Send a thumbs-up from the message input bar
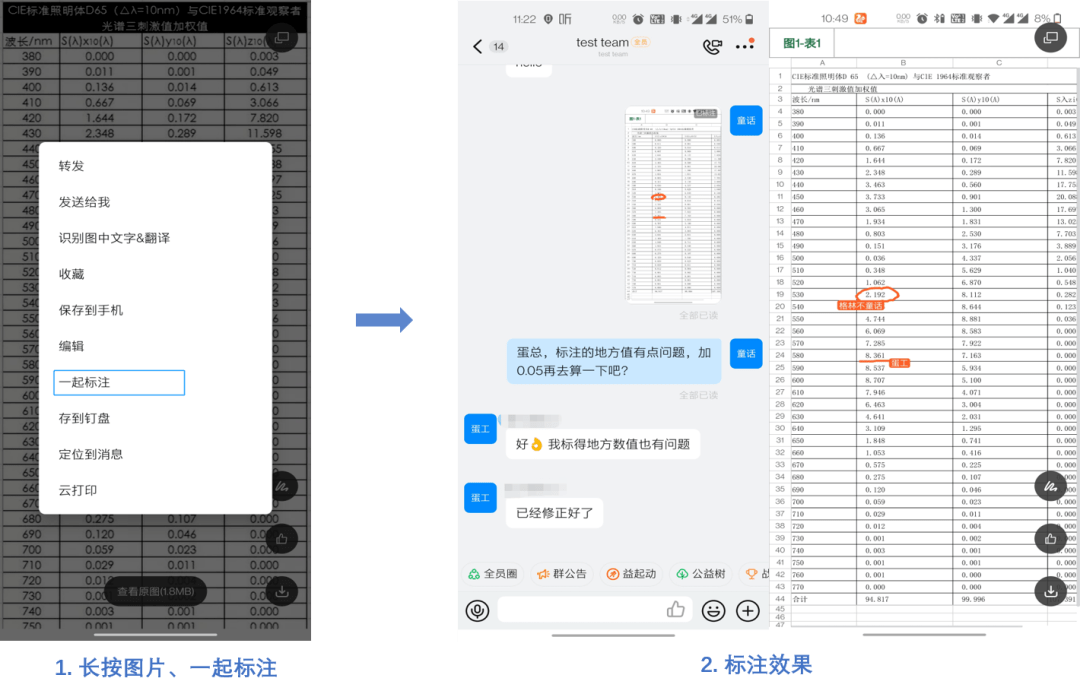This screenshot has height=694, width=1080. [676, 609]
